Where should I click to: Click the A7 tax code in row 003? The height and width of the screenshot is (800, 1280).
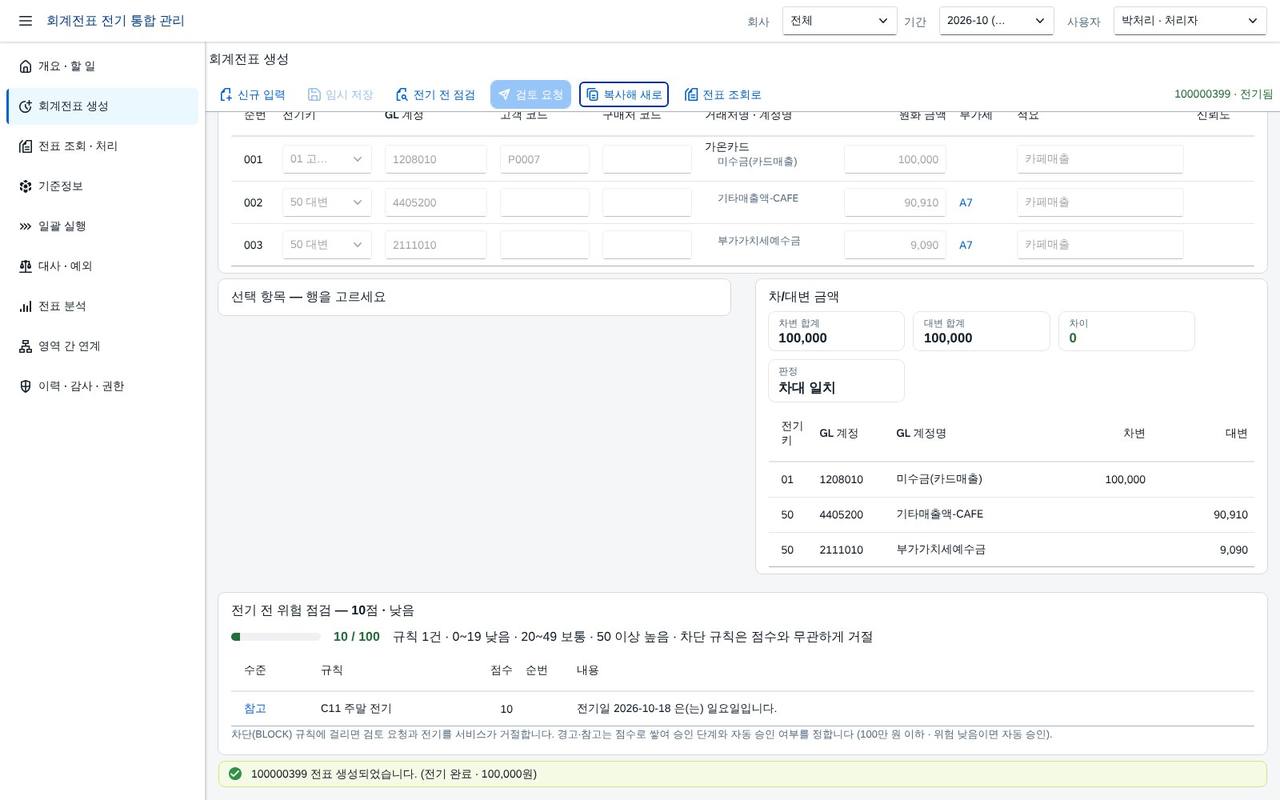[x=966, y=245]
